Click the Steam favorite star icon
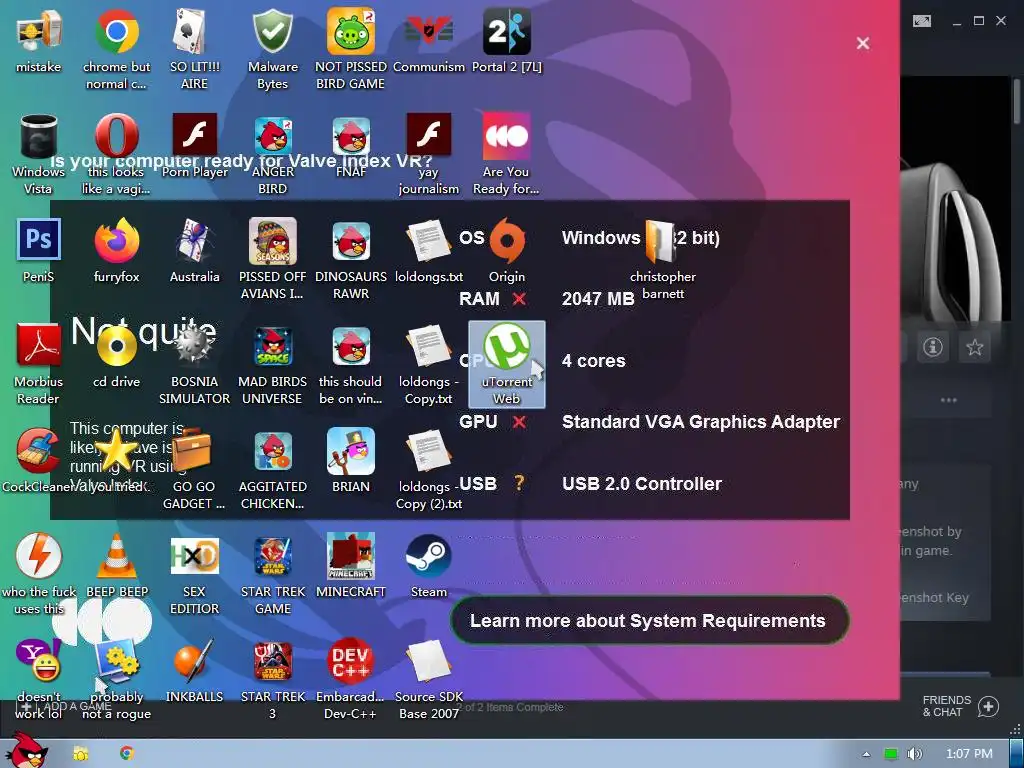1024x768 pixels. click(974, 347)
